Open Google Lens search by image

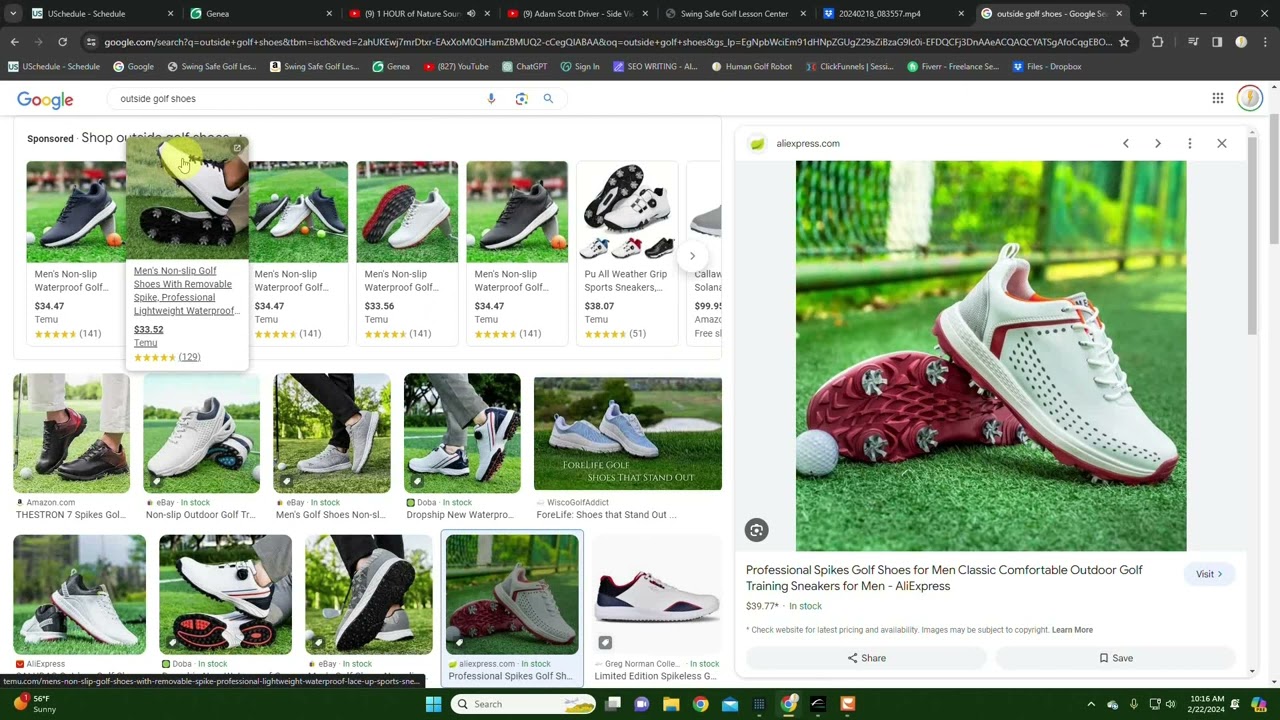[x=521, y=99]
